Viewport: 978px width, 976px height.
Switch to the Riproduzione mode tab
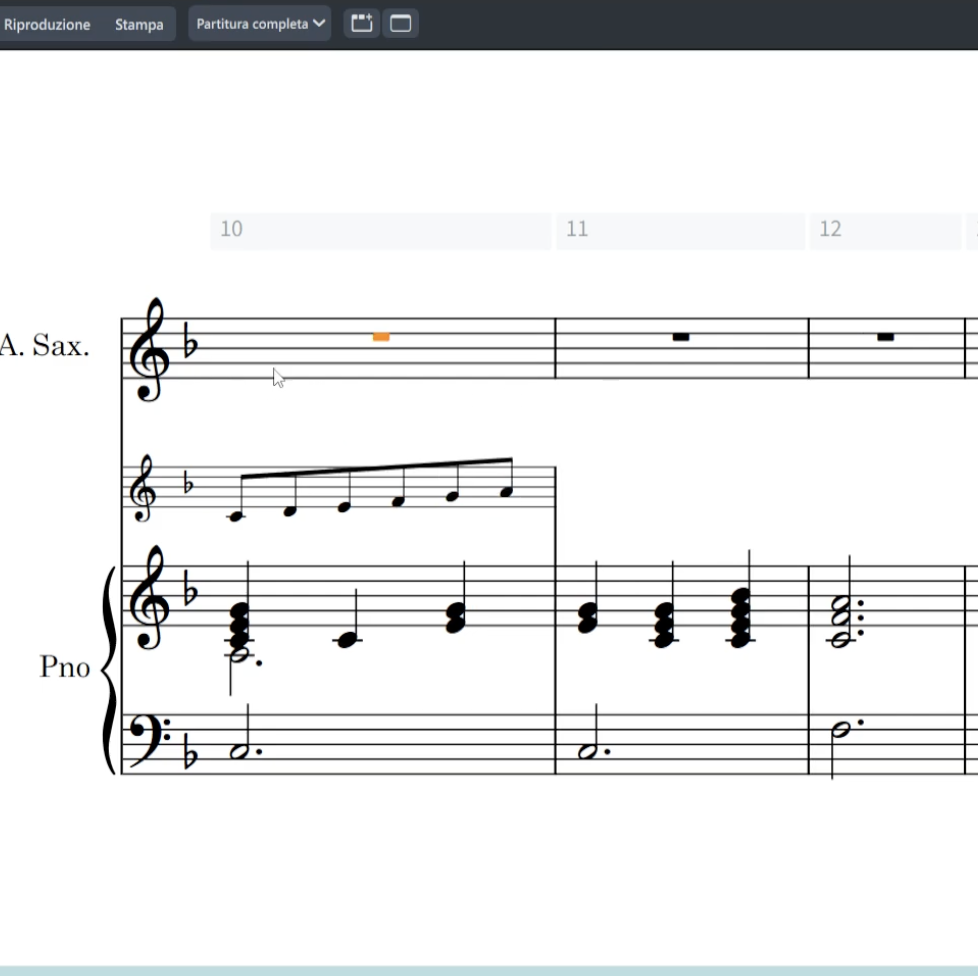[46, 25]
